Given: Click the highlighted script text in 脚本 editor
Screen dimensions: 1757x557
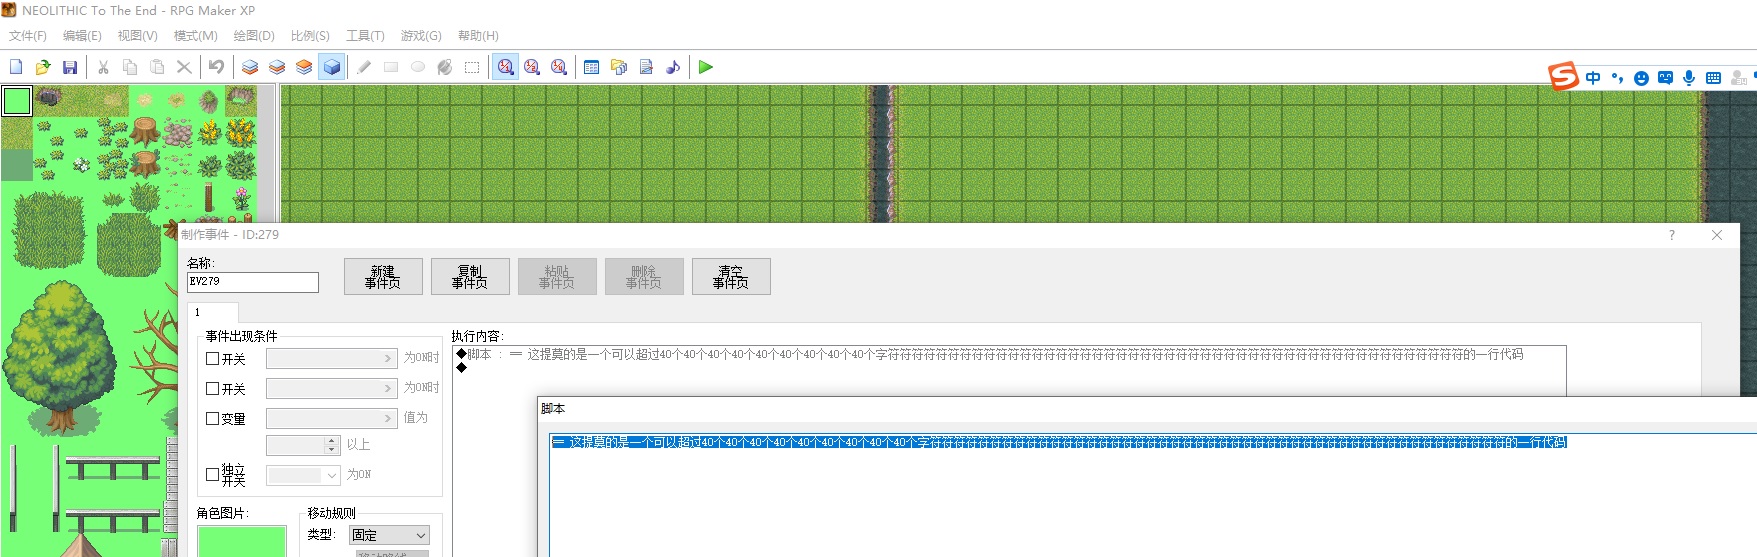Looking at the screenshot, I should tap(1059, 442).
